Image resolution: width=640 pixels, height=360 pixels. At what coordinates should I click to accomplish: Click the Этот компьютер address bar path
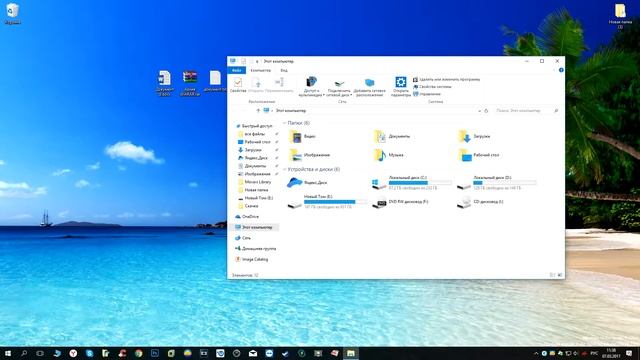[x=291, y=111]
